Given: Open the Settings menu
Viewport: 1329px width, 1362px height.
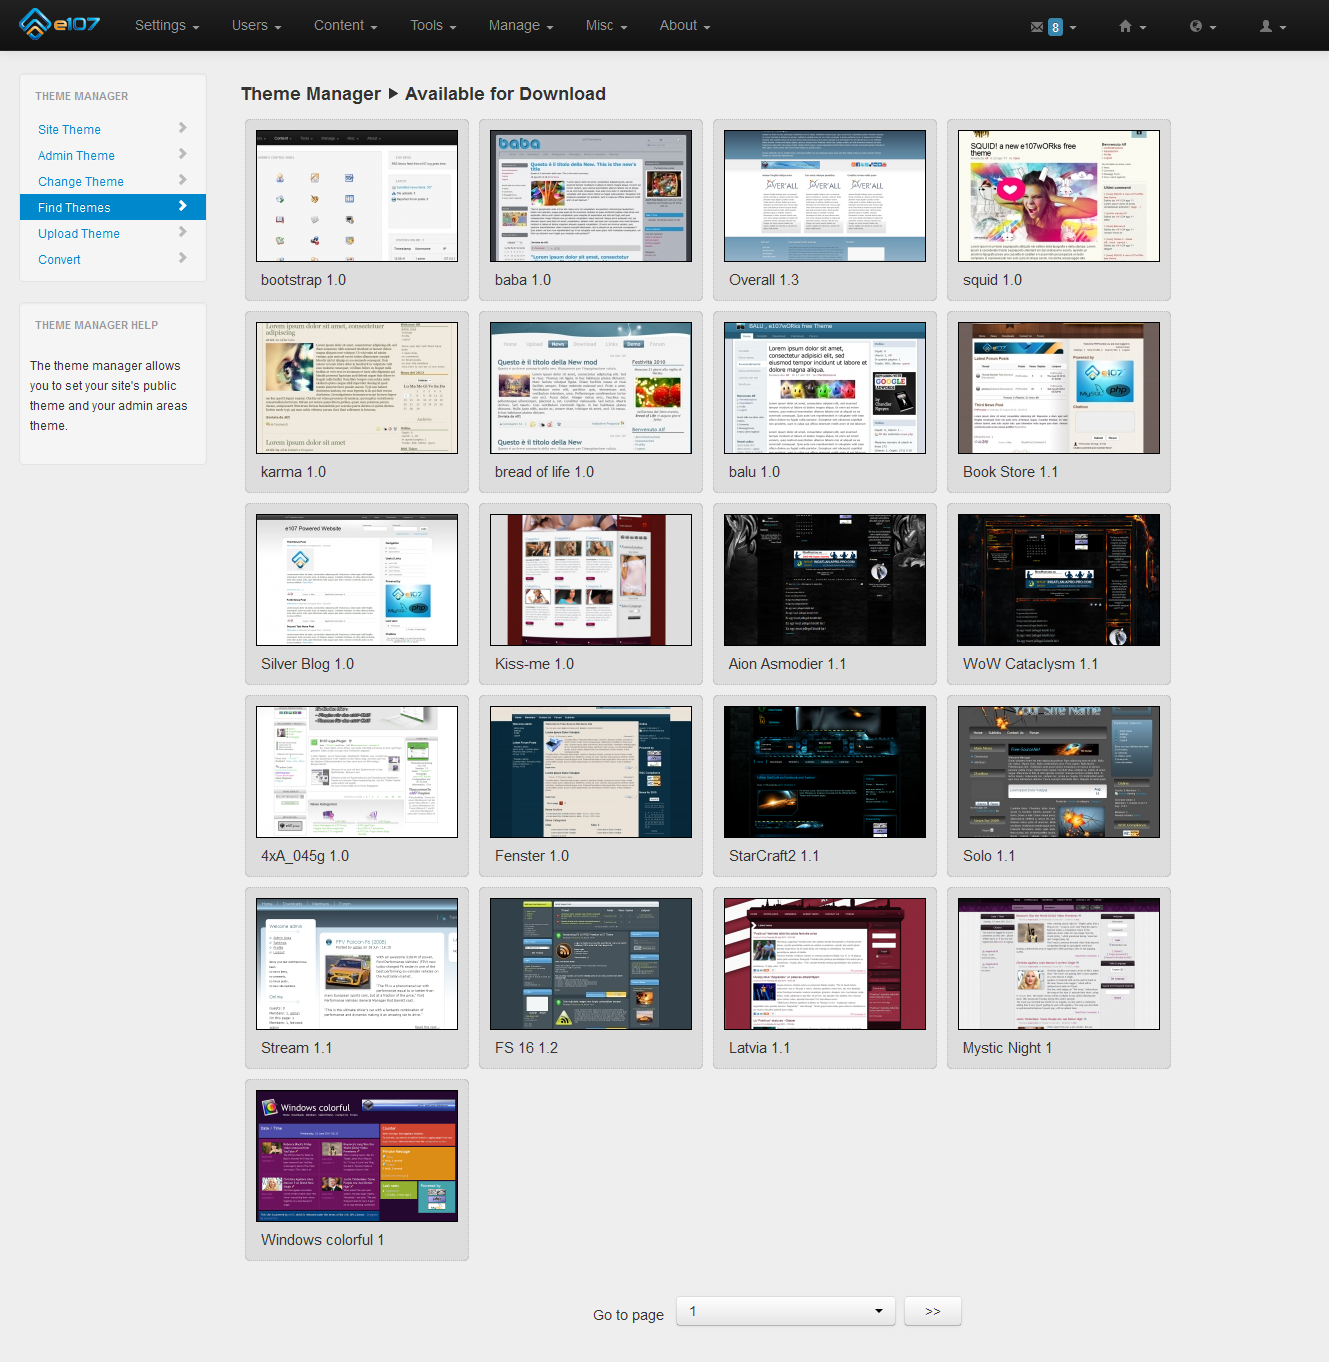Looking at the screenshot, I should [167, 25].
